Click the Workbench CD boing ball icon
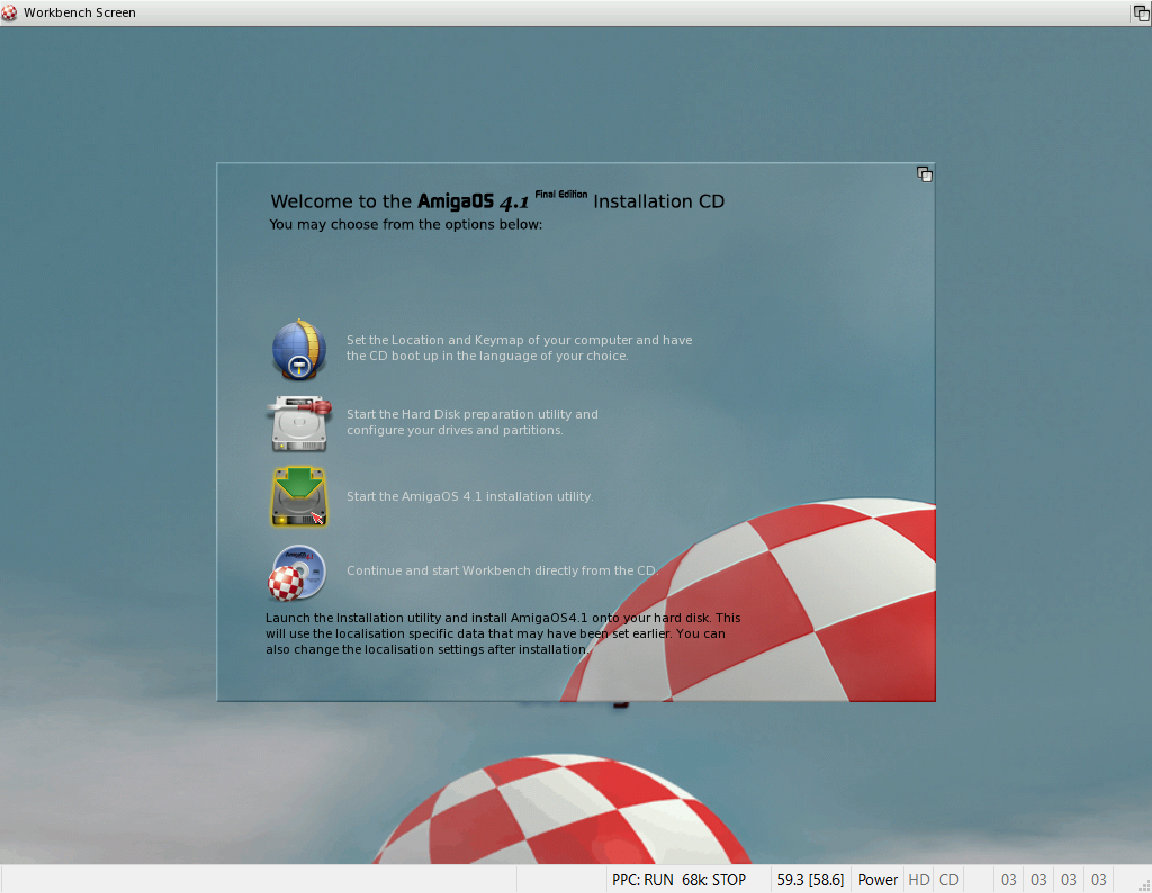Image resolution: width=1152 pixels, height=893 pixels. point(297,573)
